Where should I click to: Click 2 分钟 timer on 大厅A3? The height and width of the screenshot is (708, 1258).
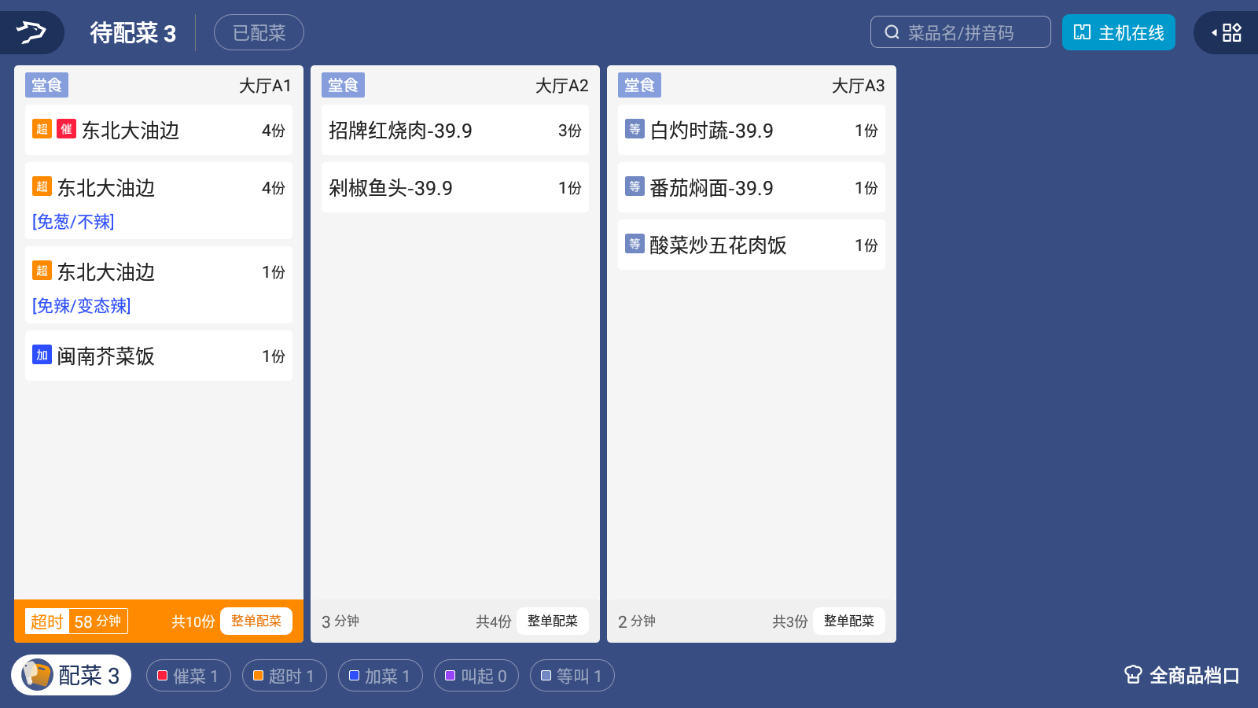(637, 622)
